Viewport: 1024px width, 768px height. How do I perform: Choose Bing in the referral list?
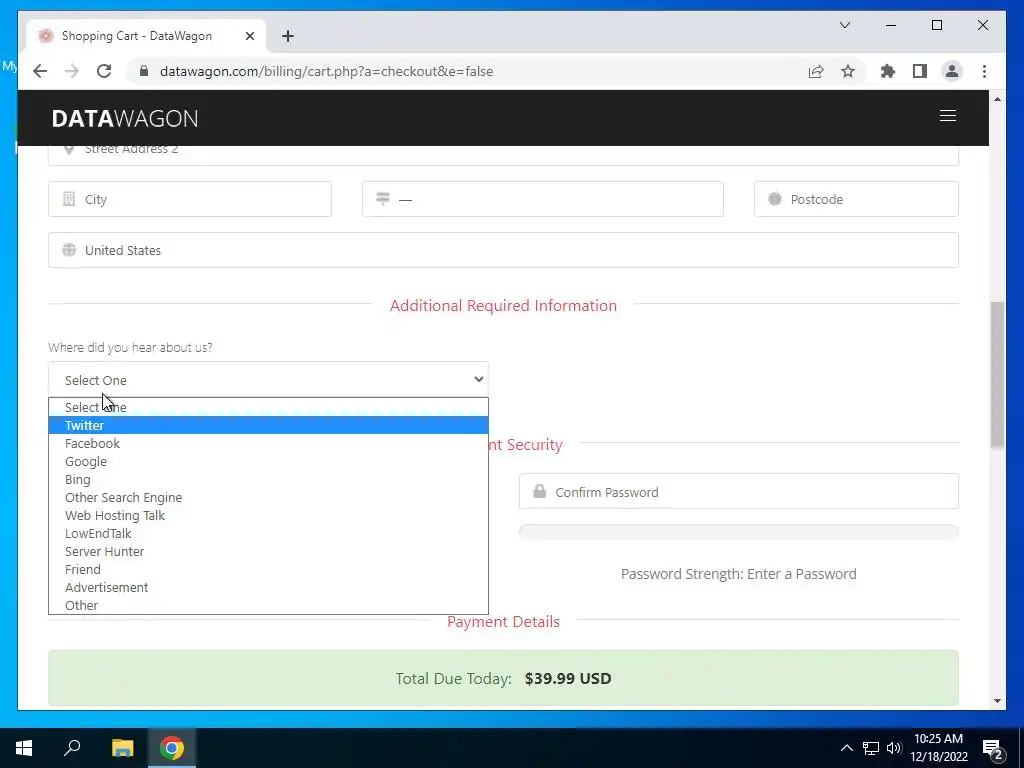(268, 479)
